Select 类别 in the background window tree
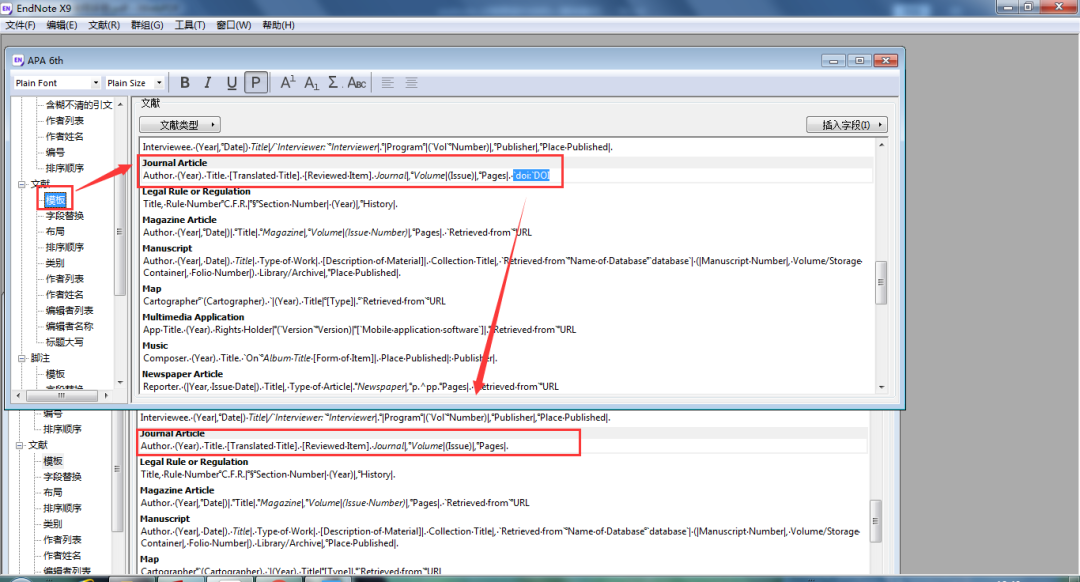 pos(53,524)
